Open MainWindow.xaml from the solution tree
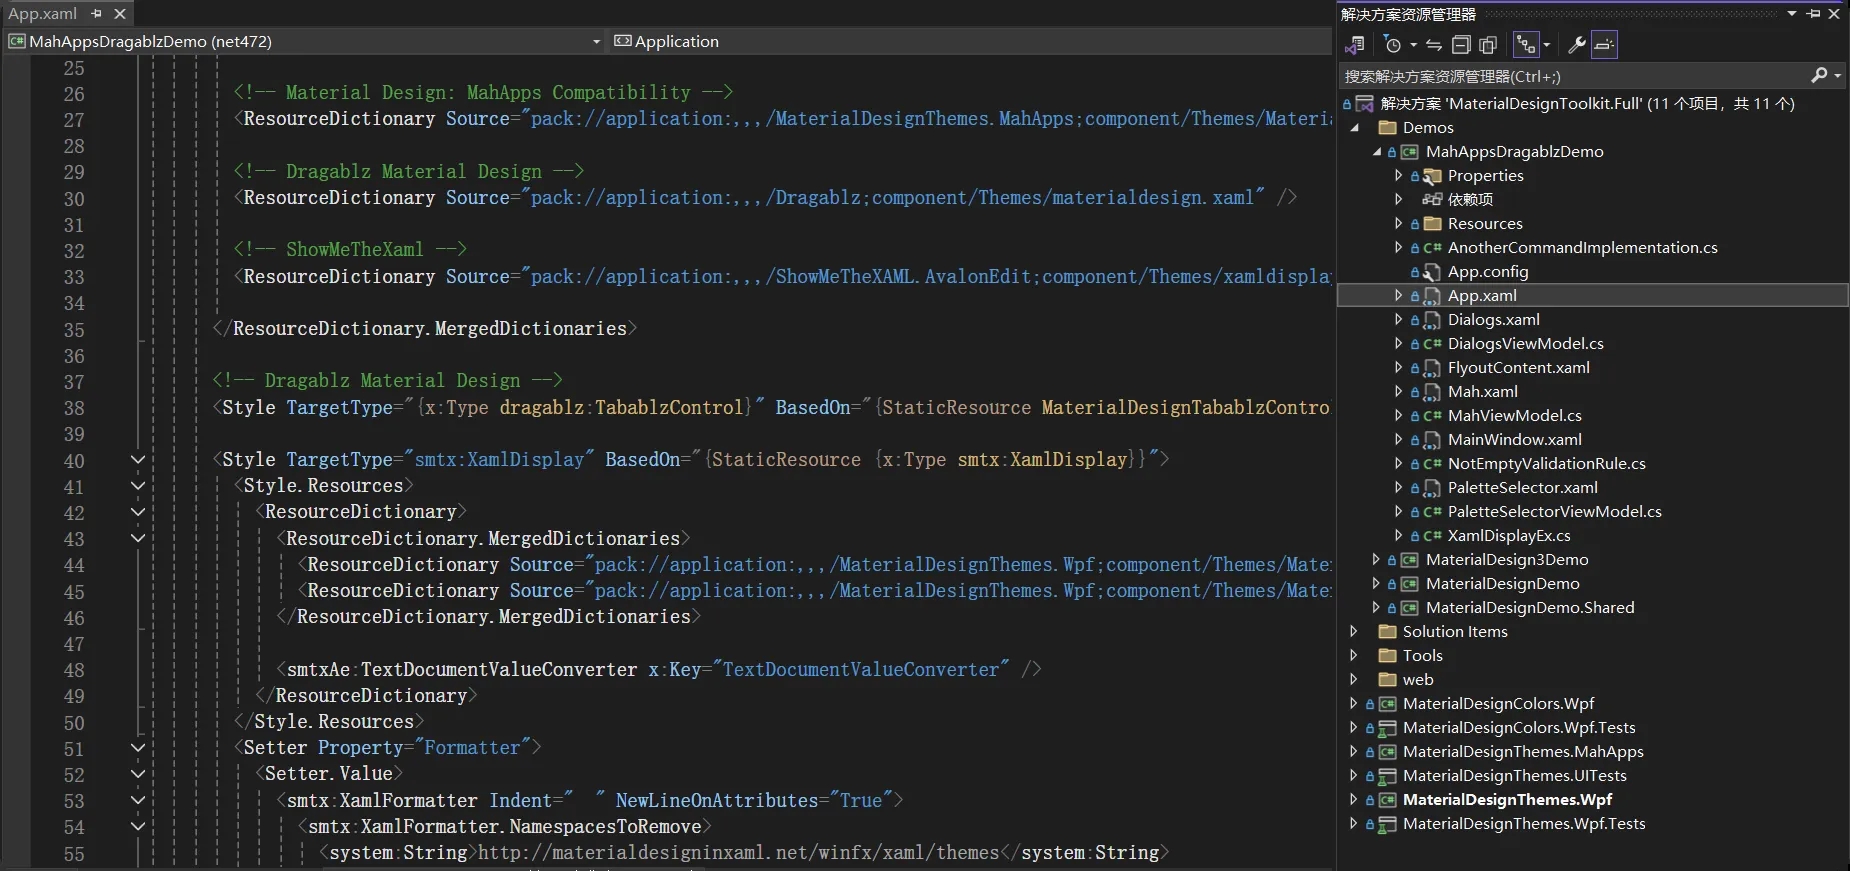This screenshot has height=871, width=1850. point(1514,439)
